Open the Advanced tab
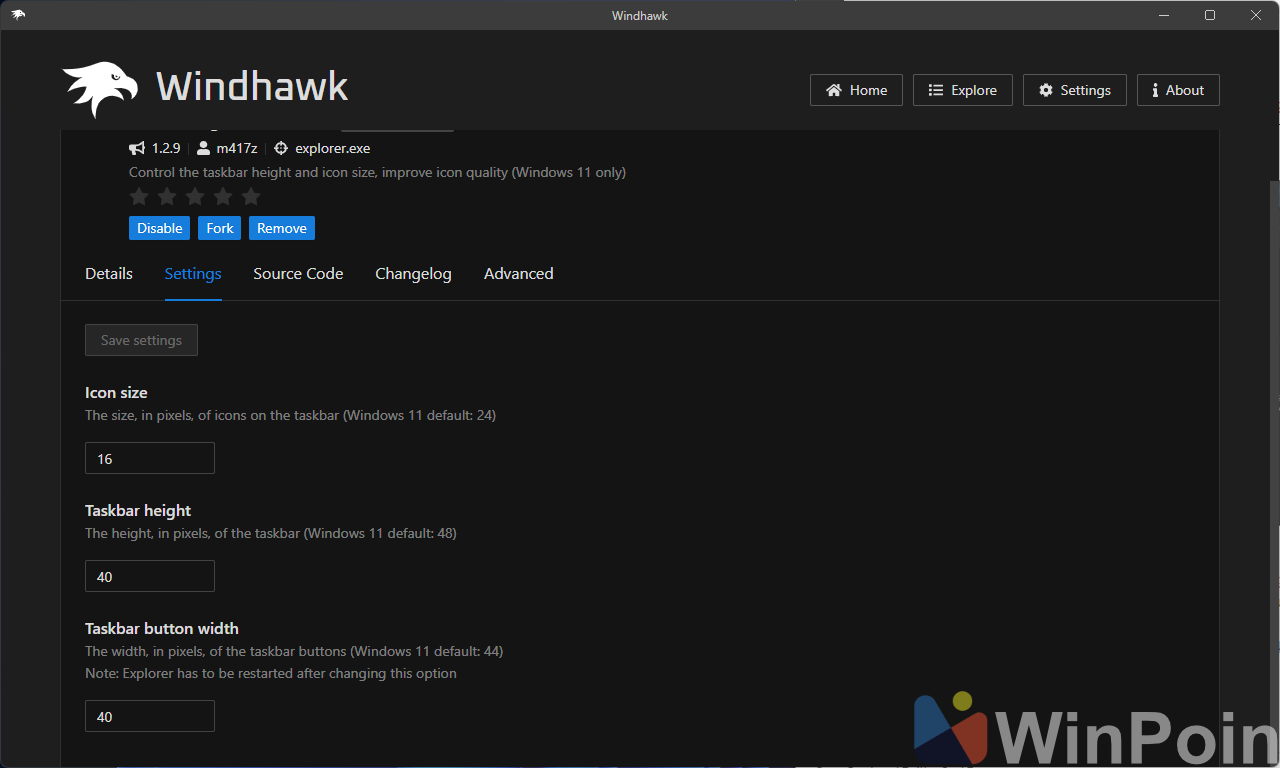This screenshot has height=768, width=1280. pos(519,274)
